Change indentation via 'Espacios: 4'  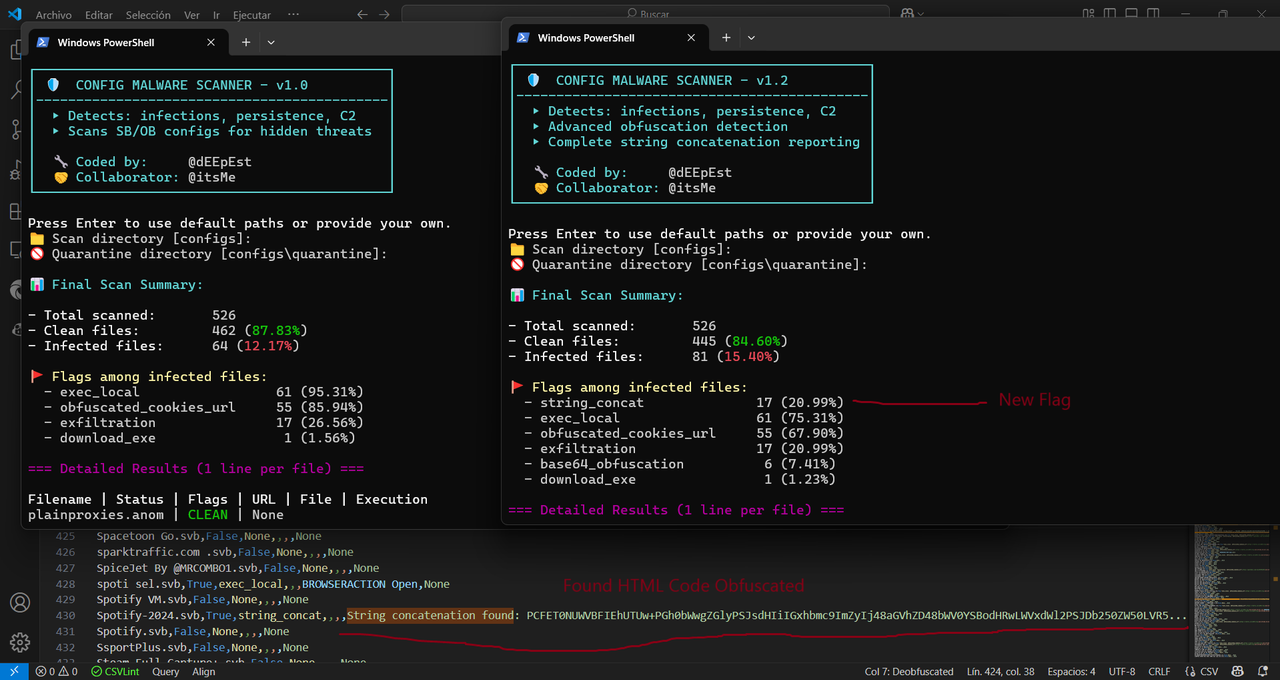point(1071,671)
